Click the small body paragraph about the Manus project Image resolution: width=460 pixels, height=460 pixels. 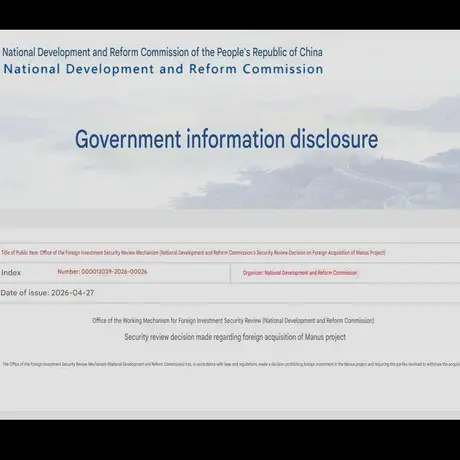click(x=231, y=364)
